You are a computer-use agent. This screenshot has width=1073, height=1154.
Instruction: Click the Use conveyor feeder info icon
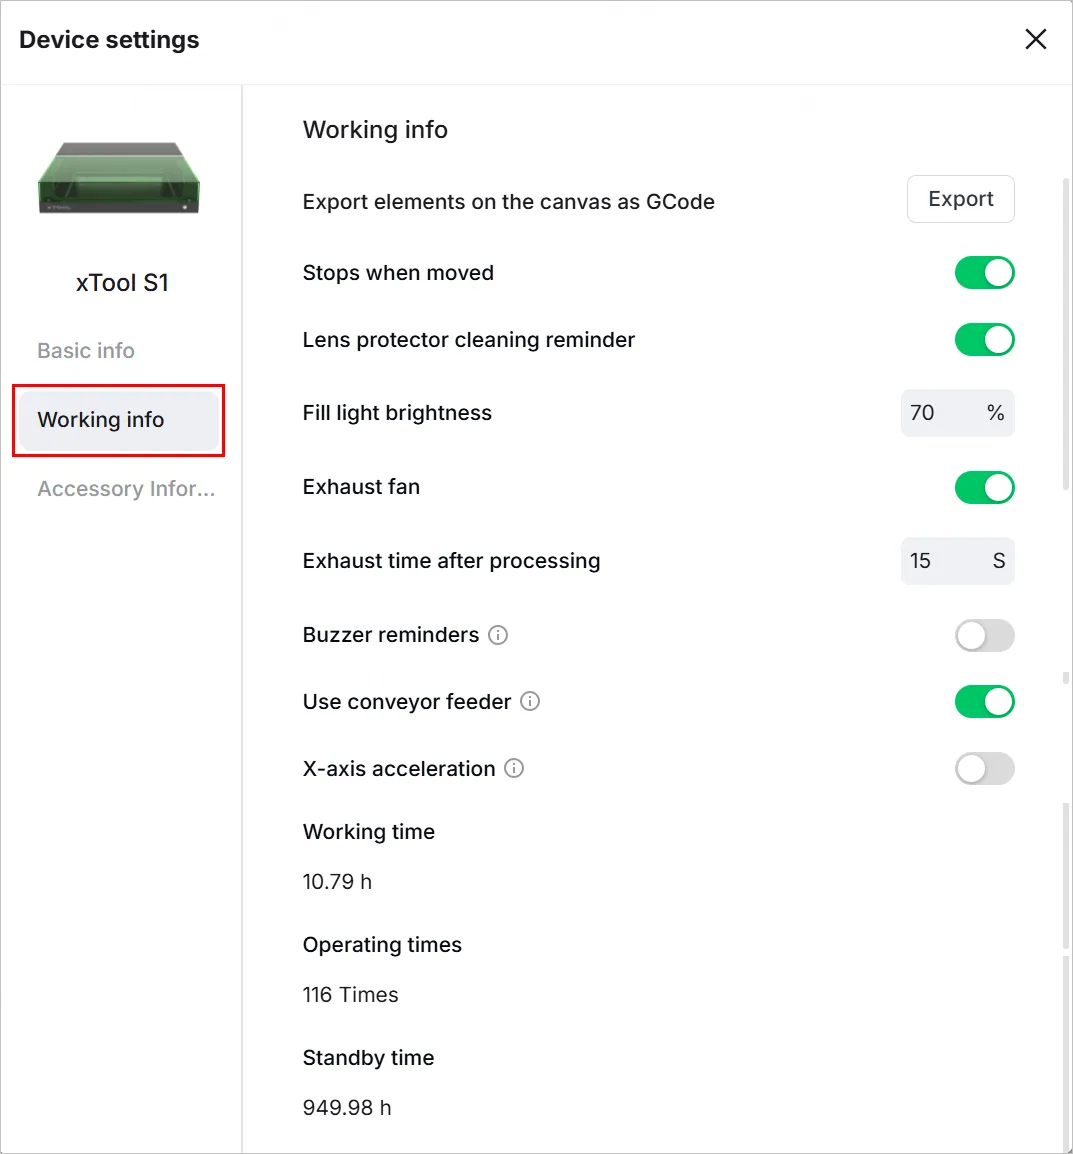[530, 701]
